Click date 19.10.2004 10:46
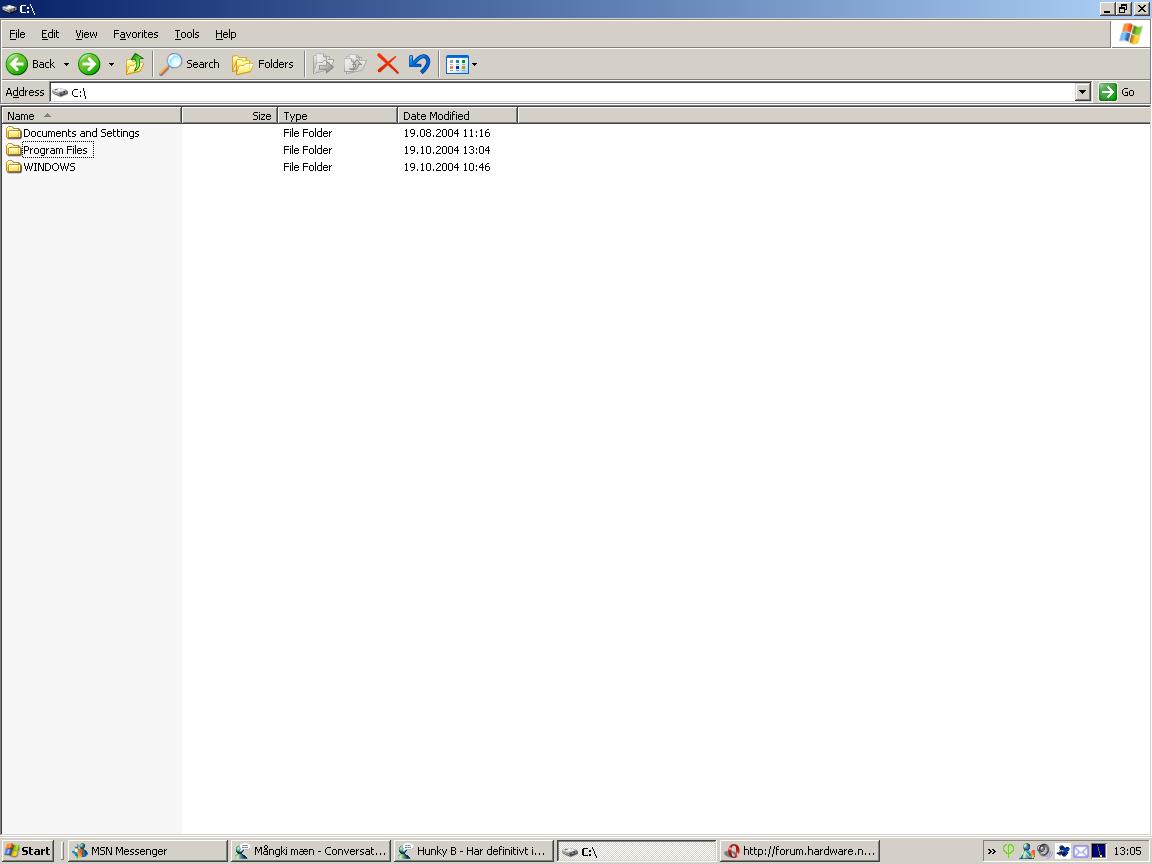This screenshot has width=1152, height=864. (x=447, y=167)
